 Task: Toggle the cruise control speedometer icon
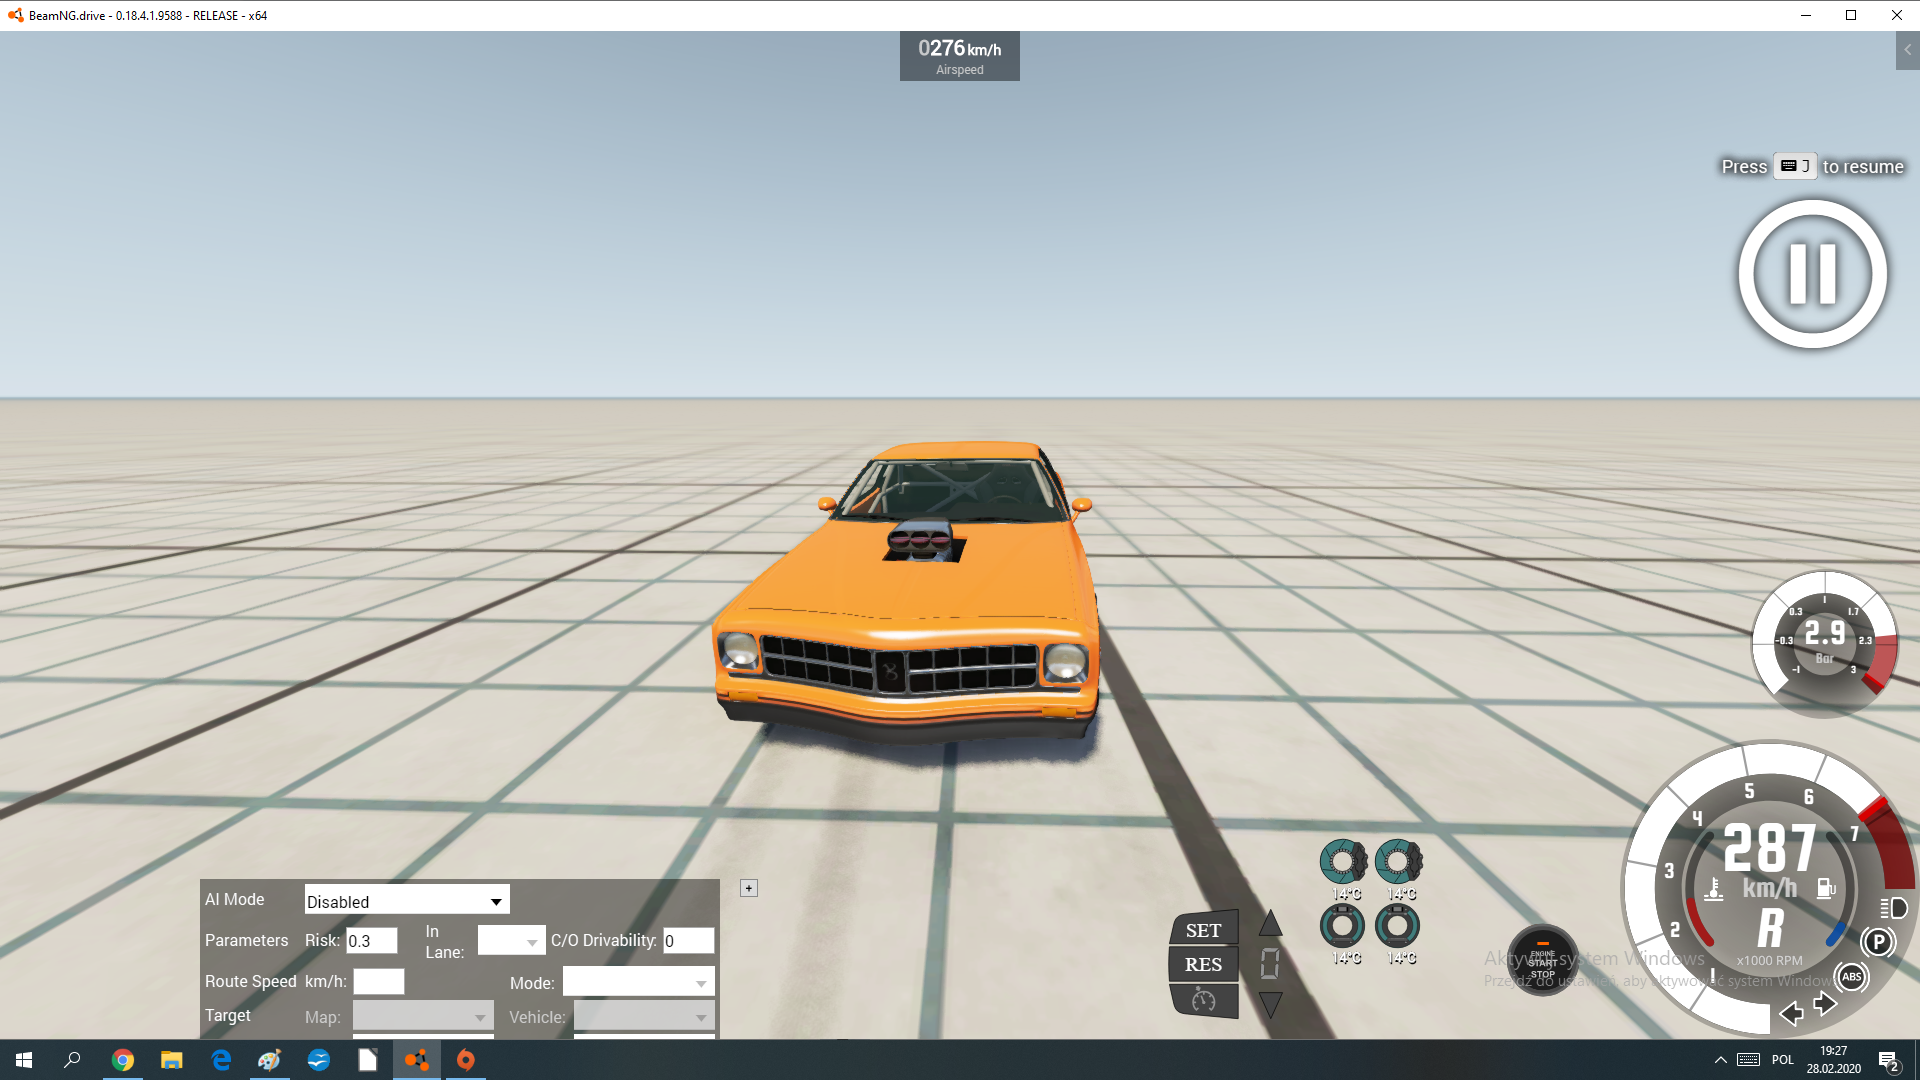point(1203,1000)
